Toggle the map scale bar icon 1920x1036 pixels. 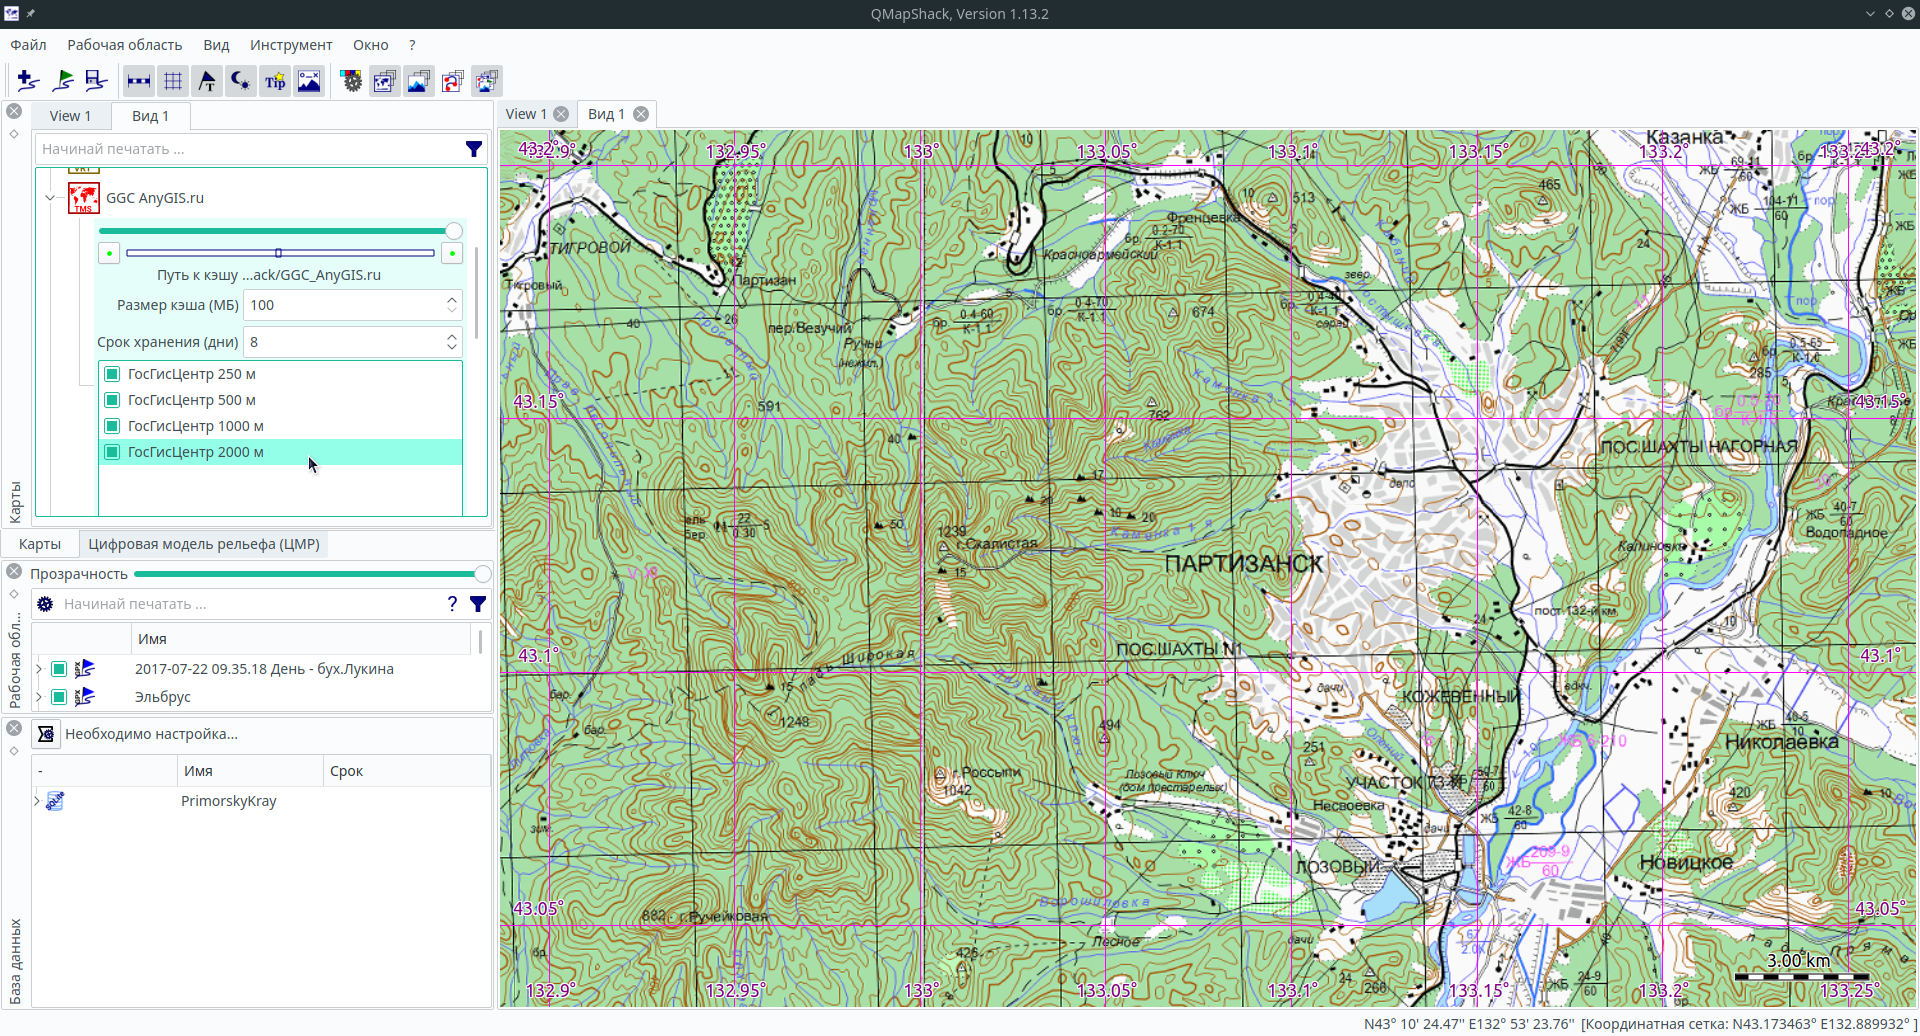[139, 81]
